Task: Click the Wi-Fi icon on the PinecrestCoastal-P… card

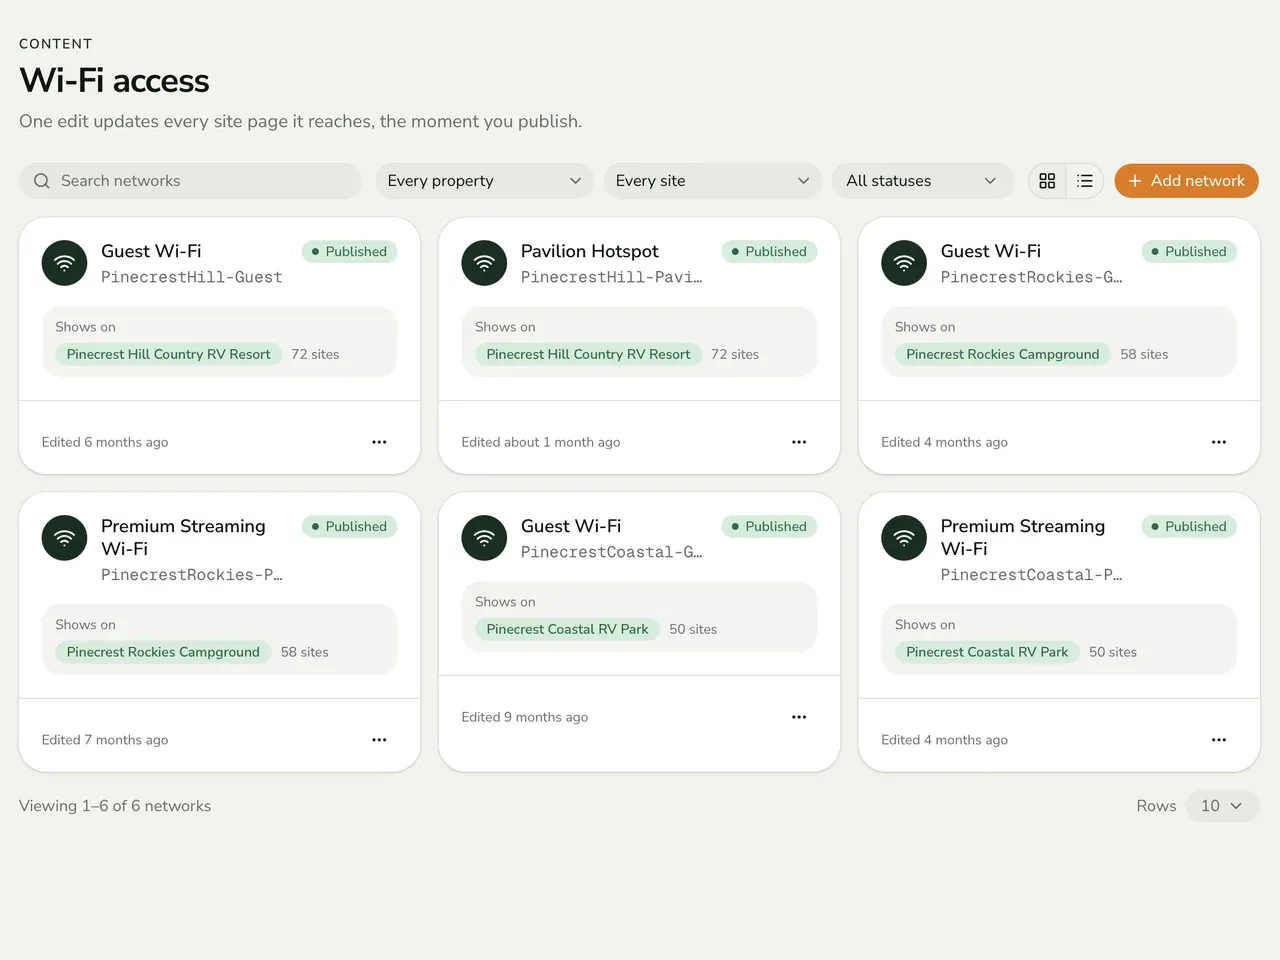Action: (904, 538)
